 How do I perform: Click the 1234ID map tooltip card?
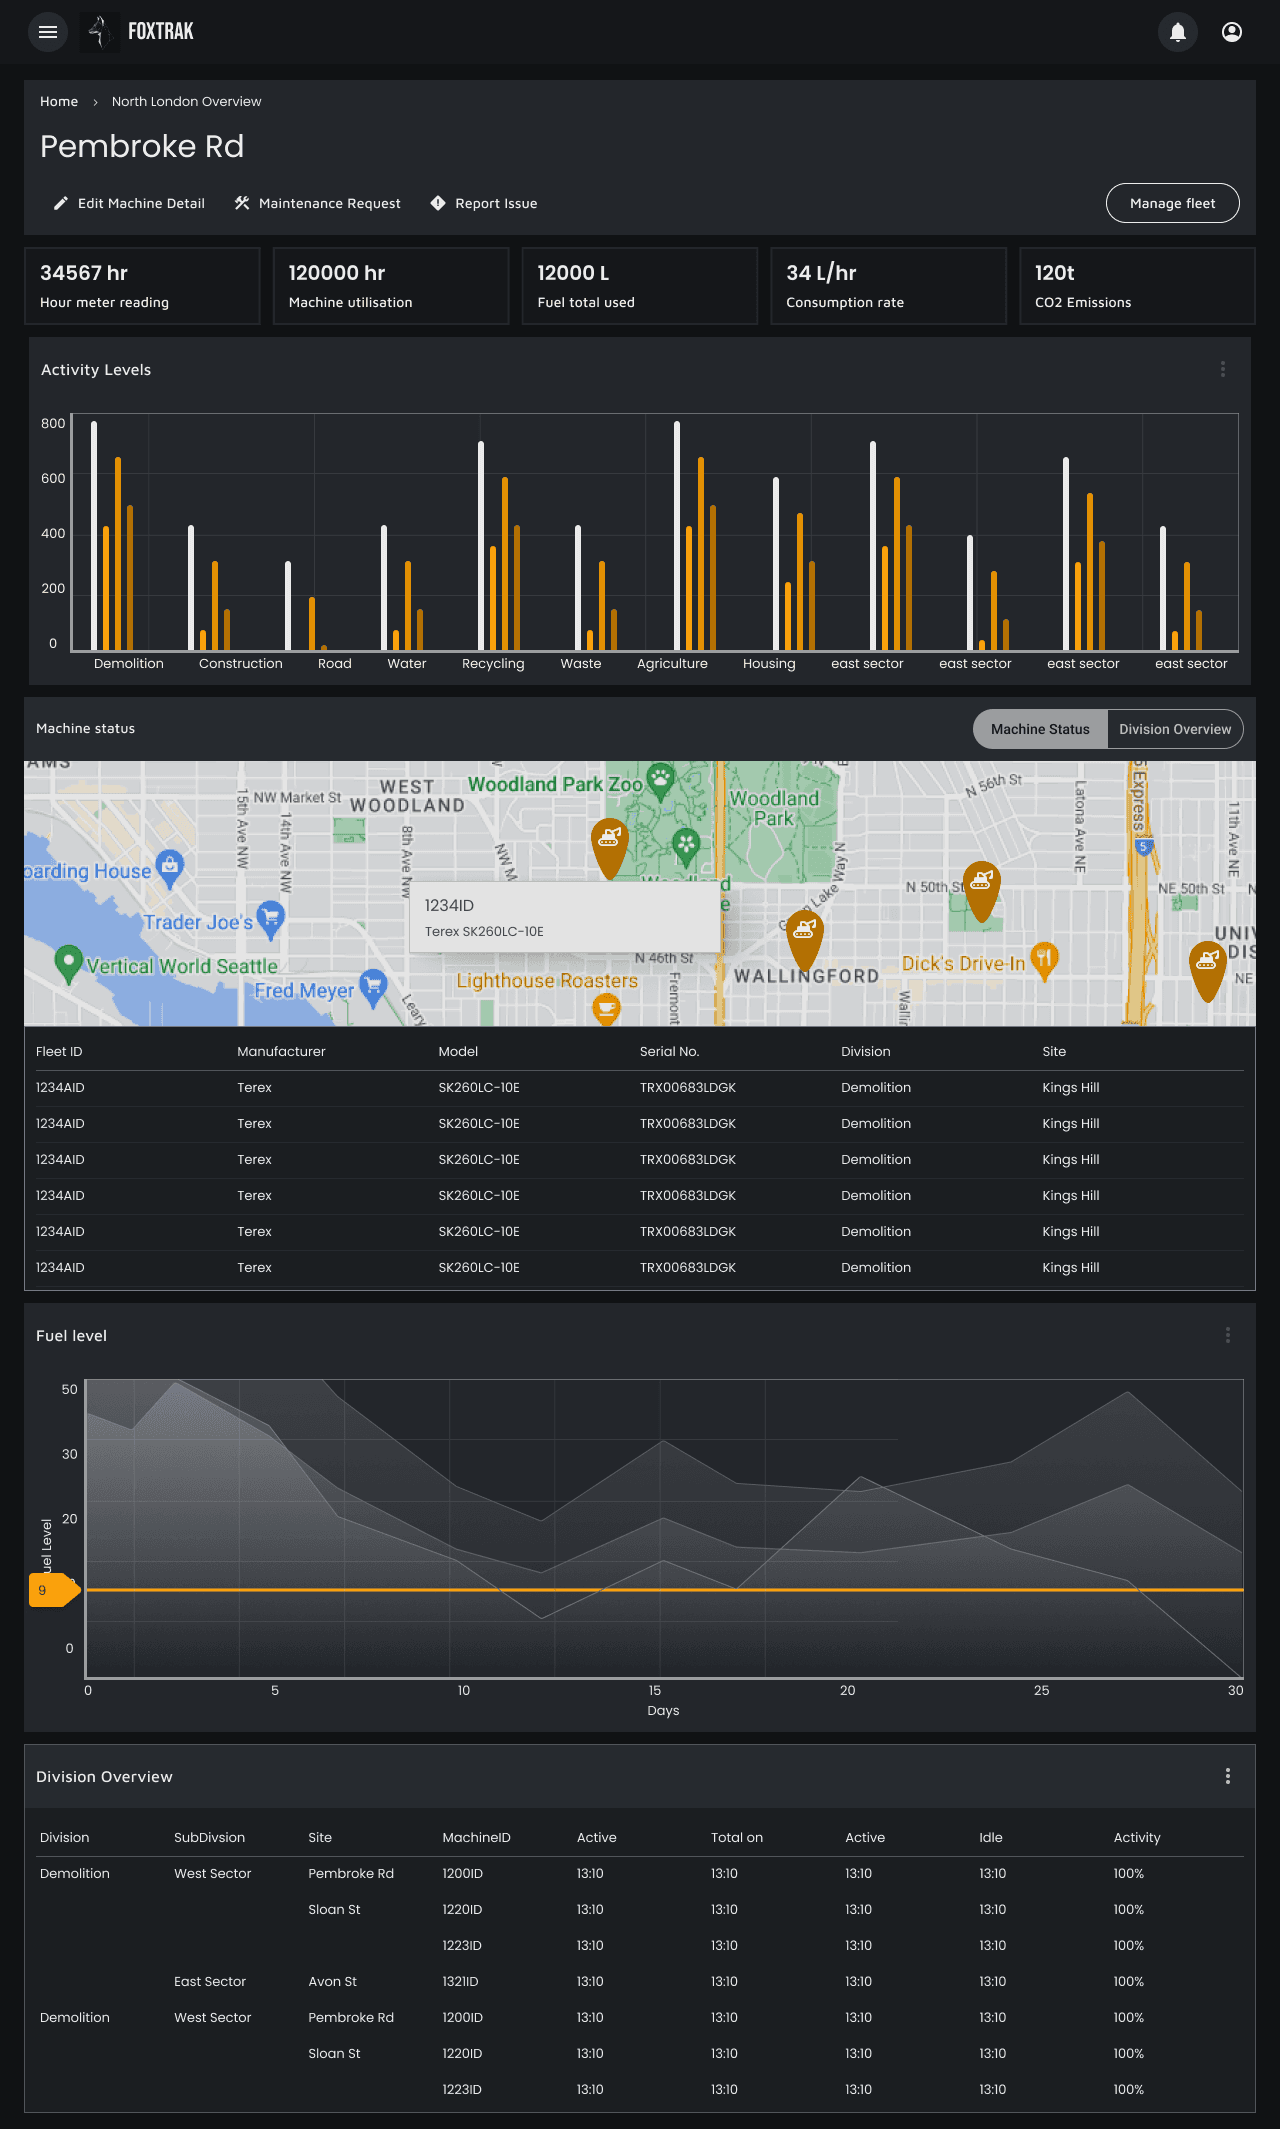pyautogui.click(x=565, y=917)
